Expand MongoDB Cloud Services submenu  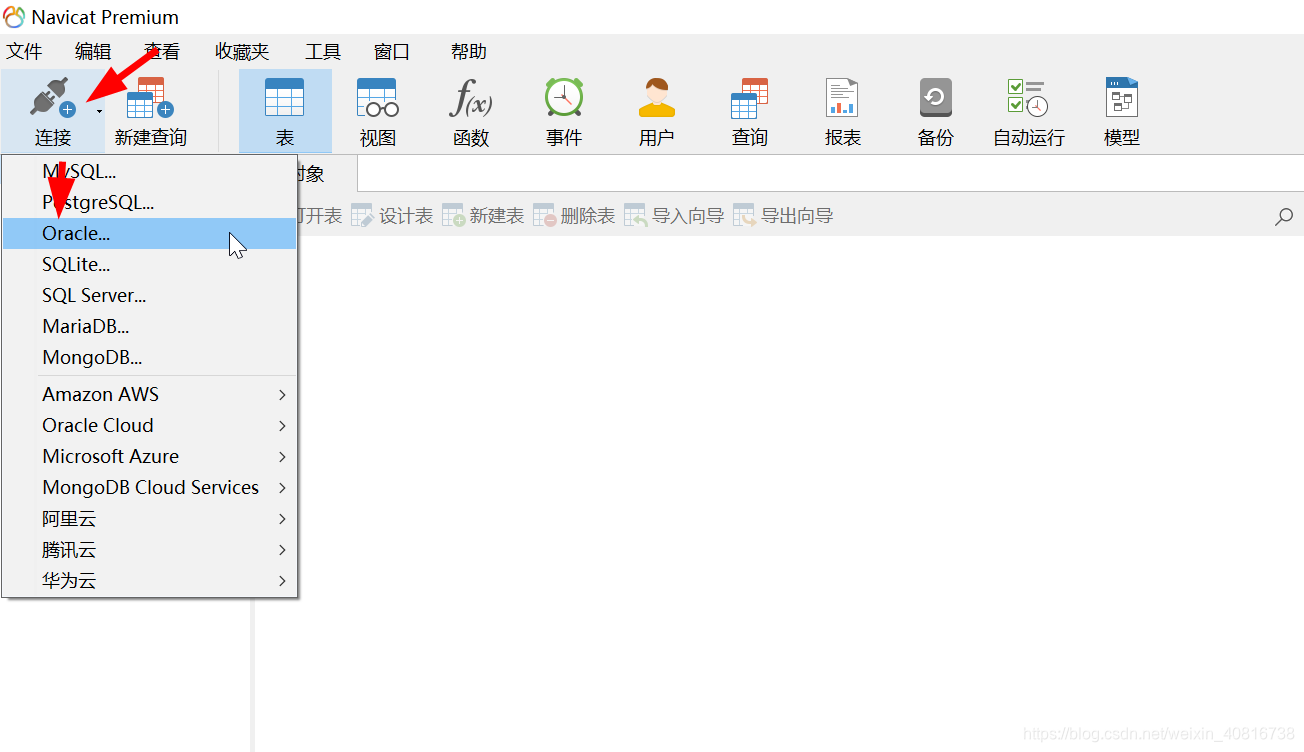click(x=149, y=487)
